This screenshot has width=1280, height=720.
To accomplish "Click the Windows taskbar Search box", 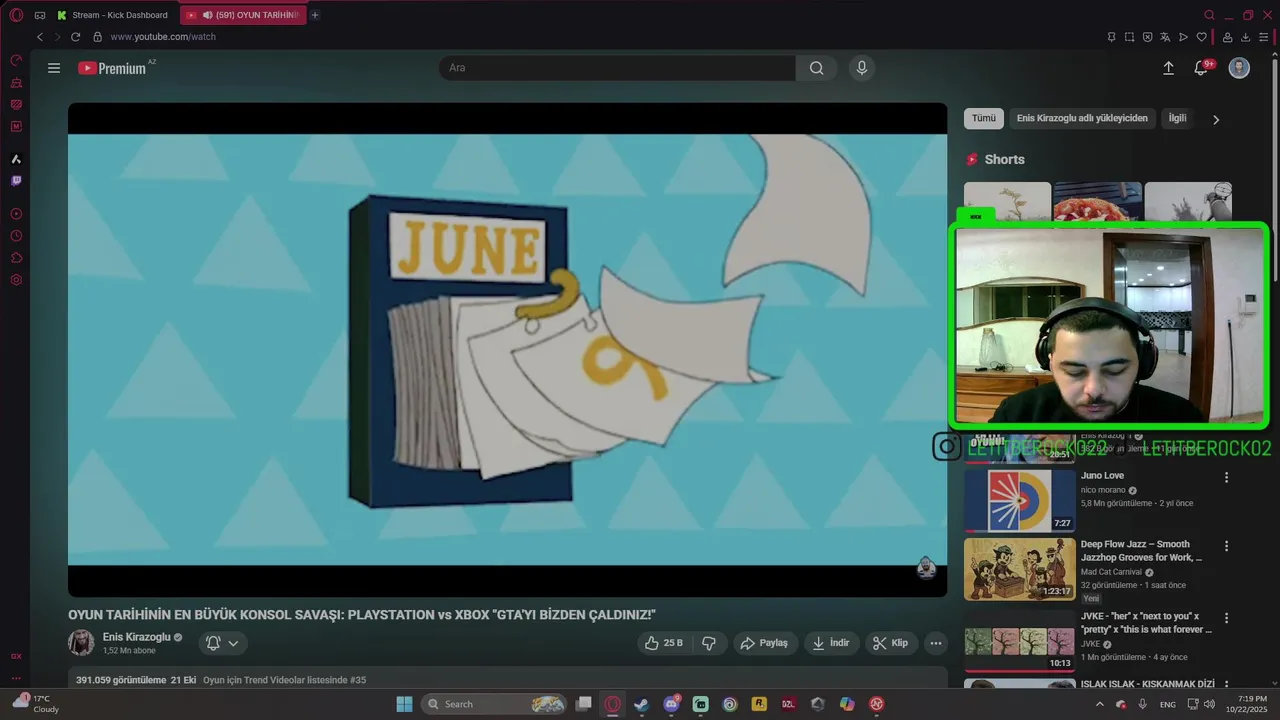I will 496,704.
